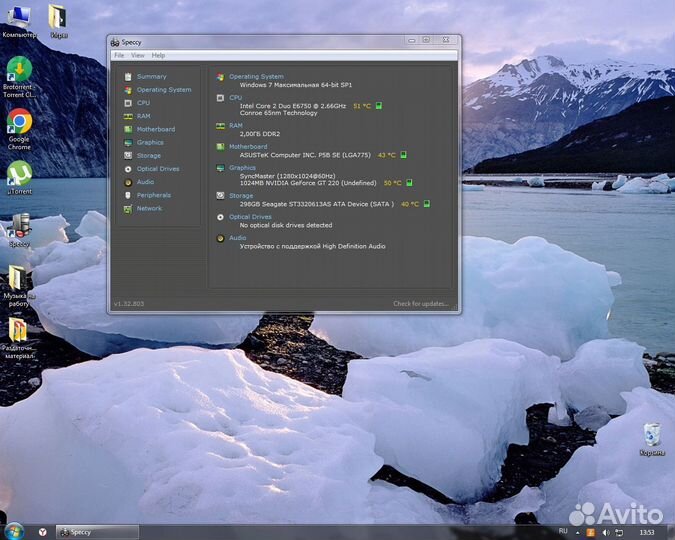The image size is (675, 540).
Task: Open the View menu
Action: pyautogui.click(x=138, y=55)
